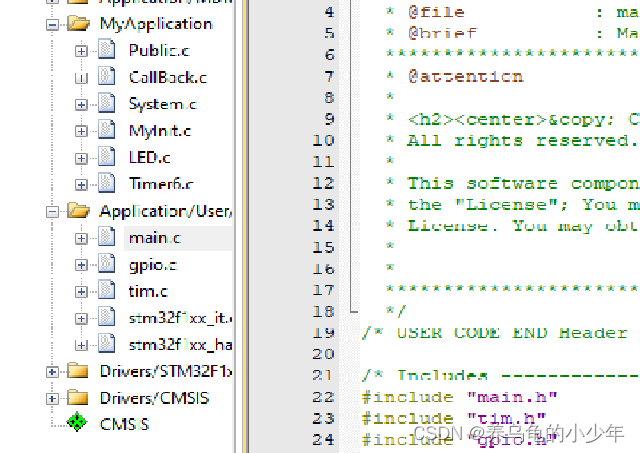This screenshot has height=453, width=640.
Task: Click line number 10 in the gutter
Action: 323,140
